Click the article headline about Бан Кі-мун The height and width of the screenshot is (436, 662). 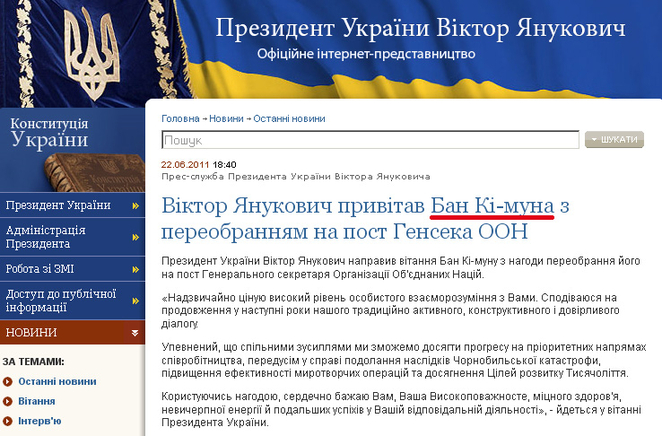click(364, 219)
